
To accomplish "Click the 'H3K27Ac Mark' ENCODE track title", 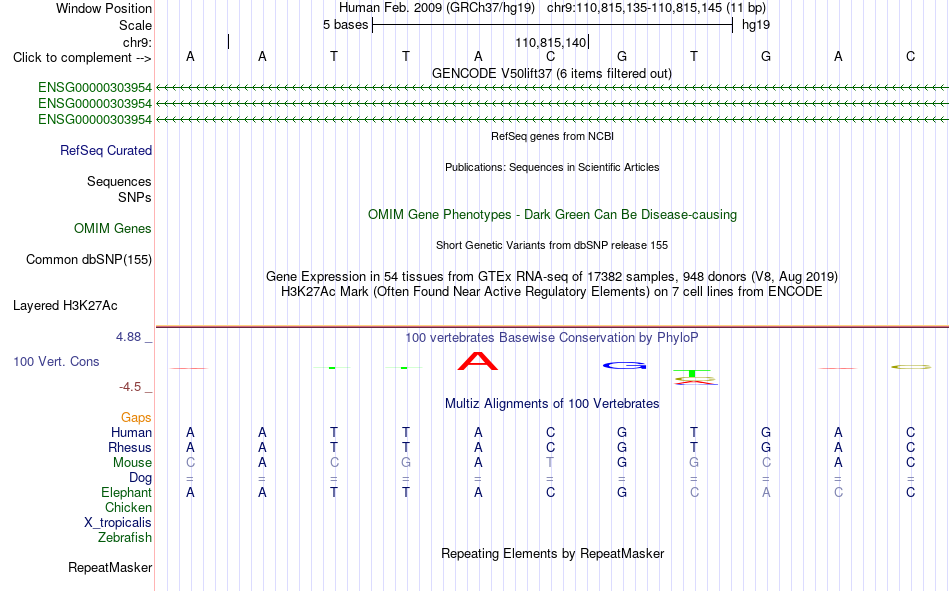I will point(552,292).
